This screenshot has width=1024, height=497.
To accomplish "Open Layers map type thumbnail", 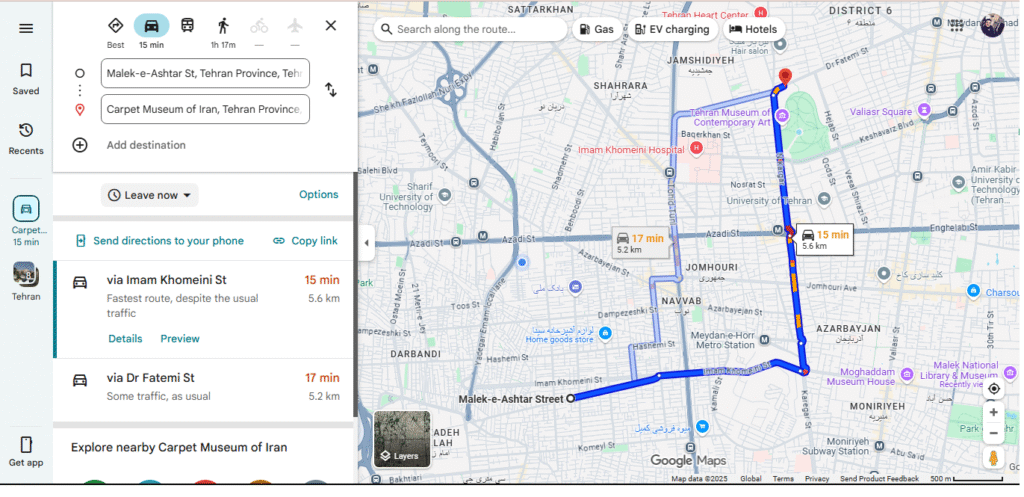I will (402, 439).
